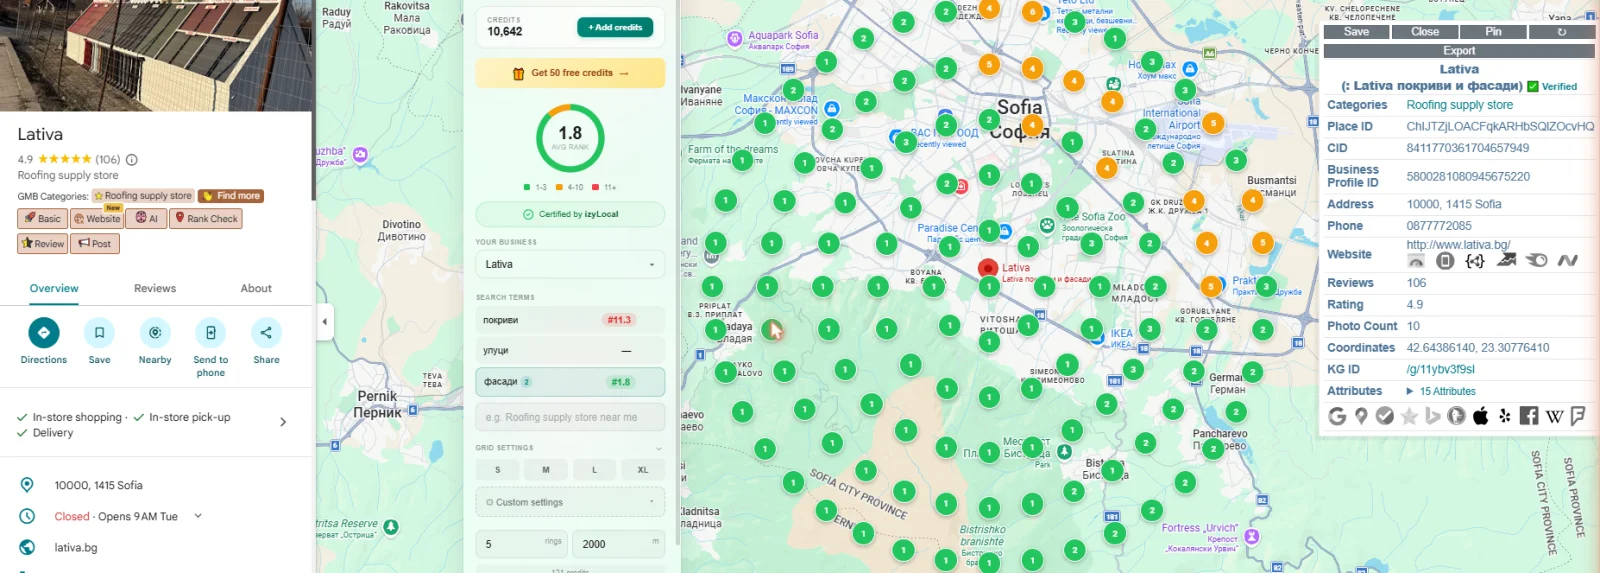Click the Save bookmark icon under Overview
The height and width of the screenshot is (573, 1600).
point(99,332)
